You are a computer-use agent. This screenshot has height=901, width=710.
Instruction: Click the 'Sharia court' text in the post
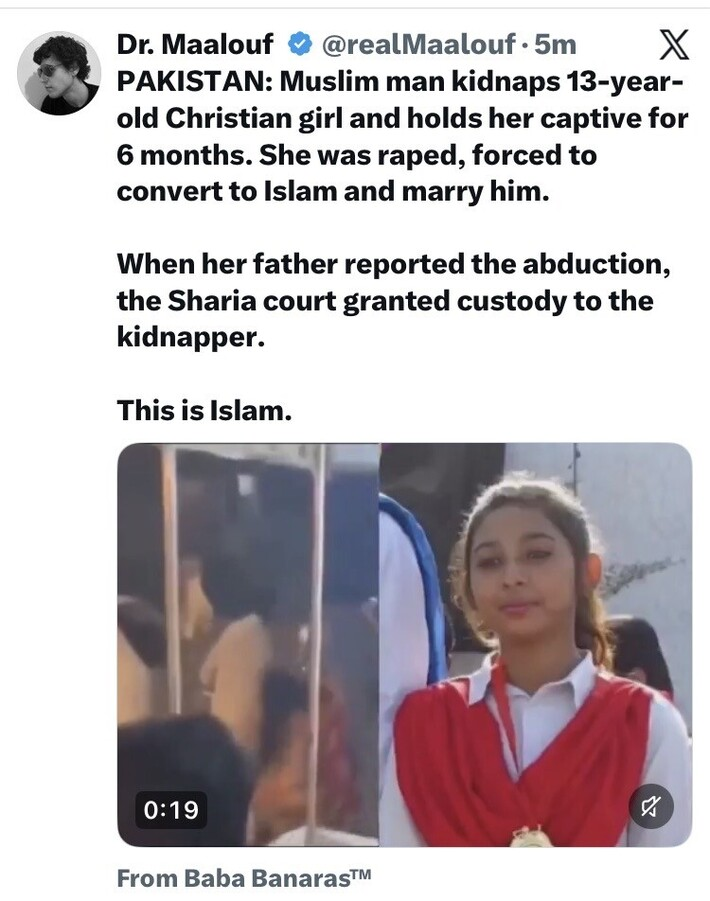(x=252, y=301)
